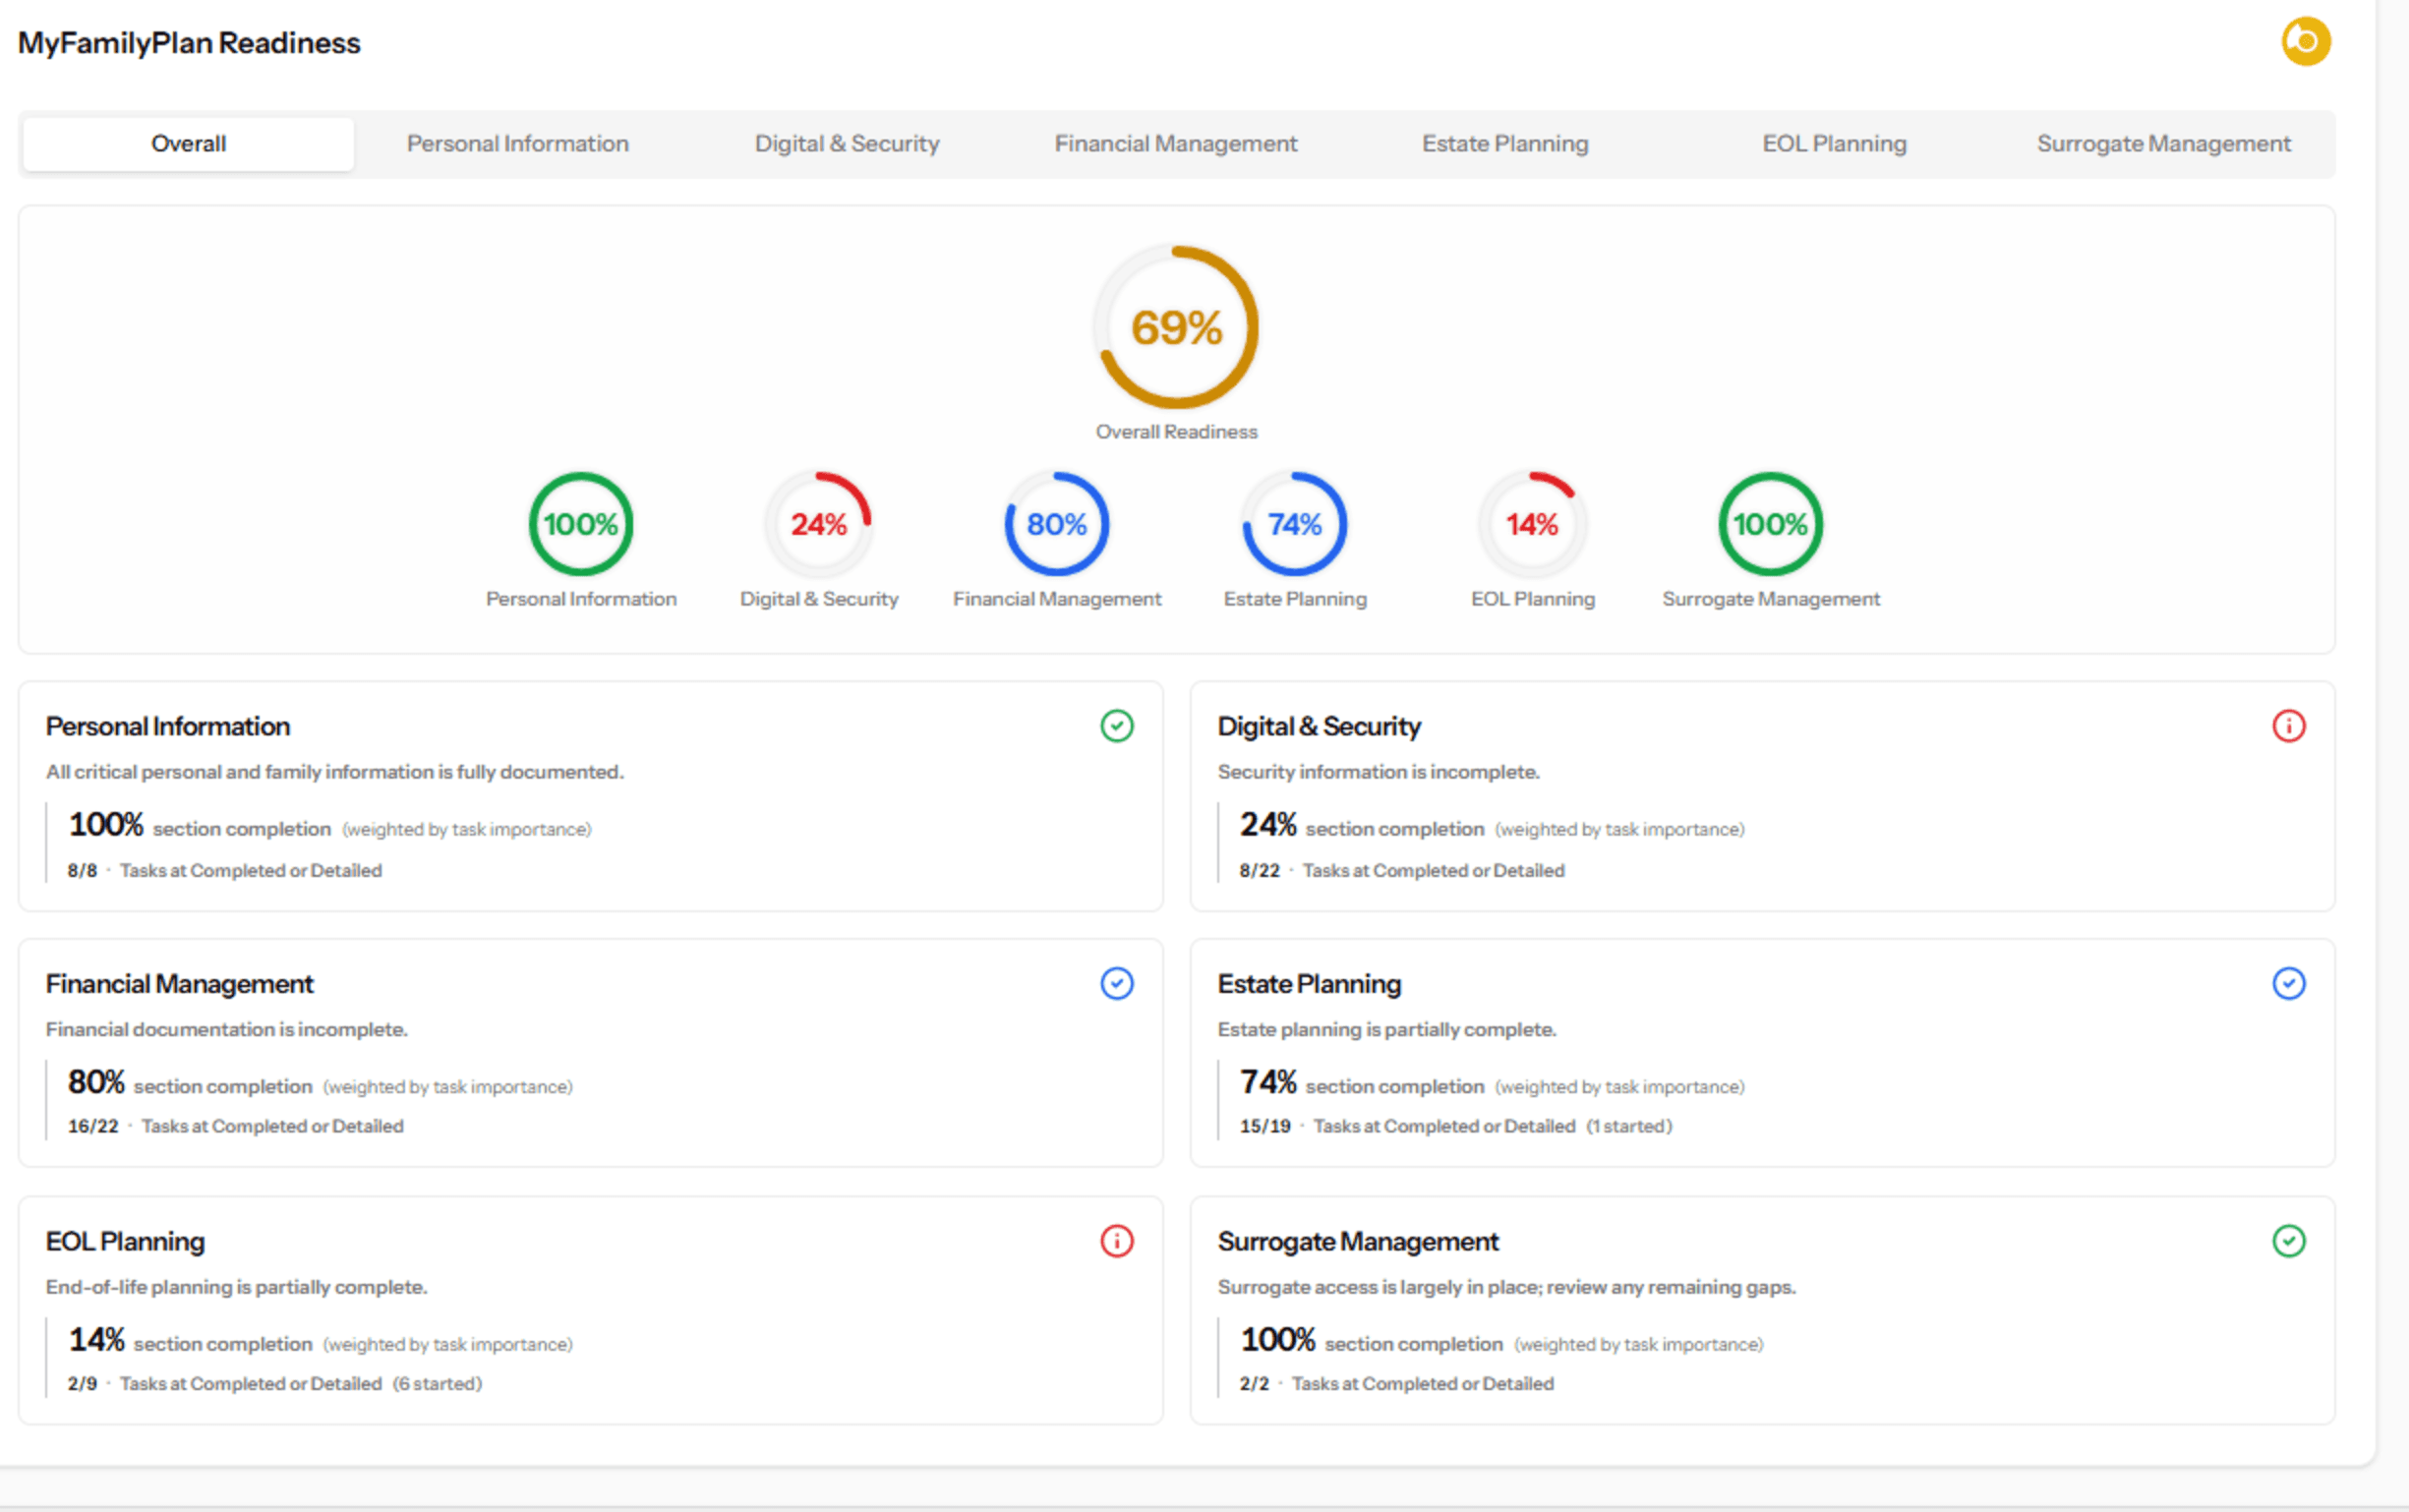Open the Surrogate Management tab
Screen dimensions: 2409x1512
pyautogui.click(x=2163, y=144)
